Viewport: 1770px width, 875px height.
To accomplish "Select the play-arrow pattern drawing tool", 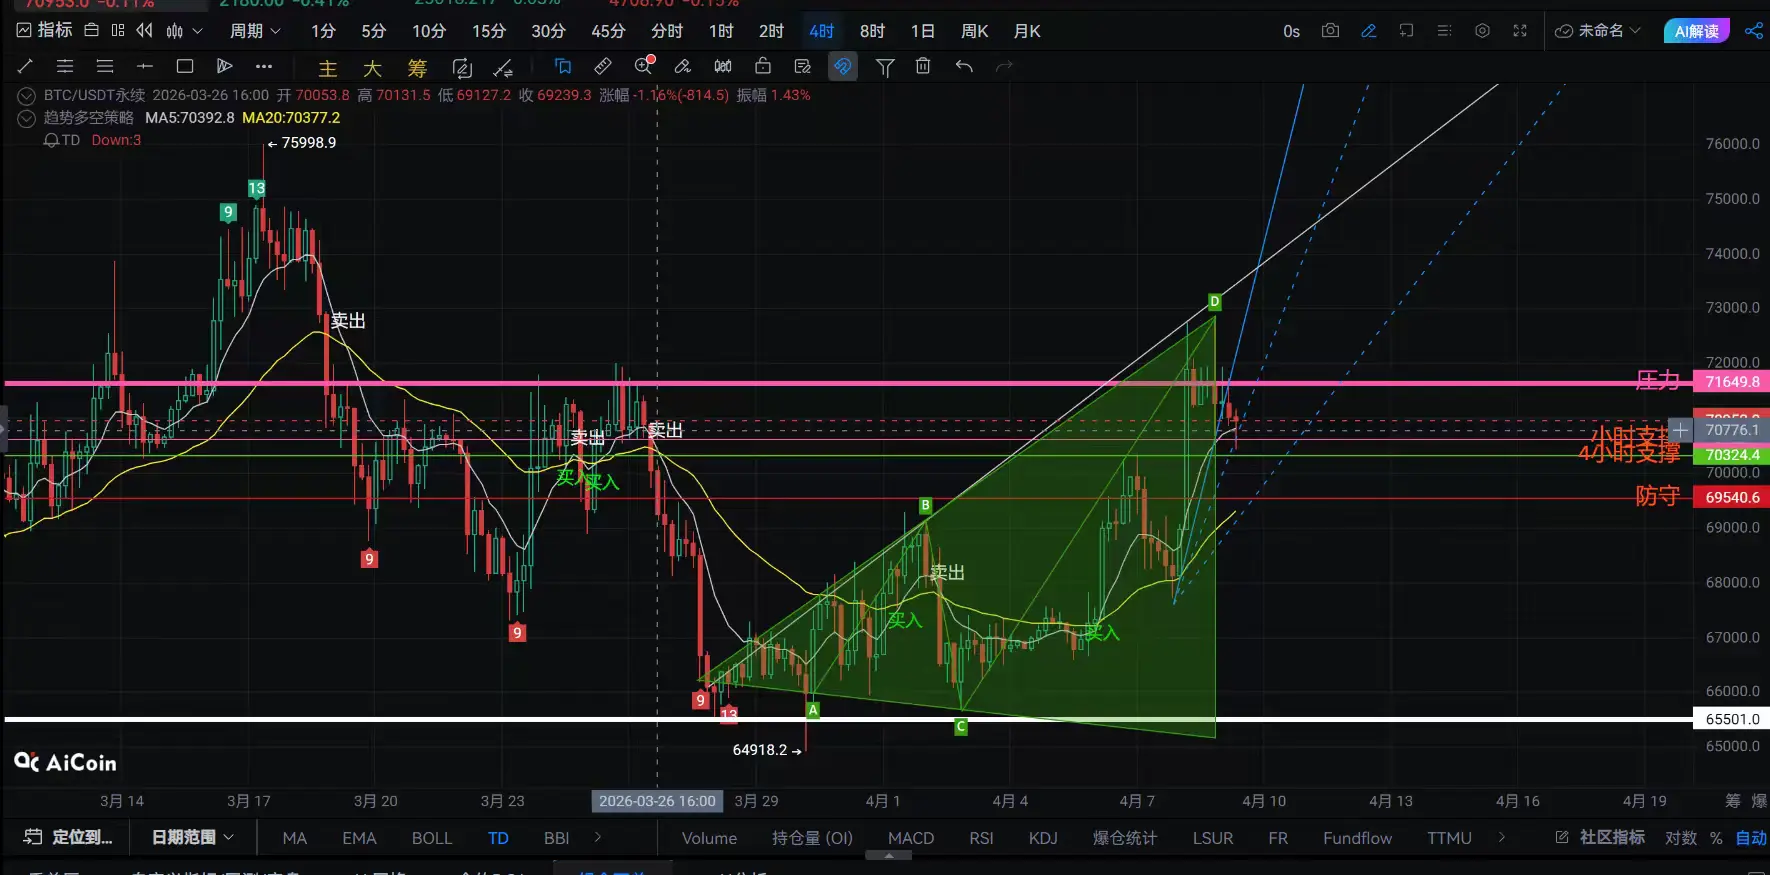I will pos(224,66).
